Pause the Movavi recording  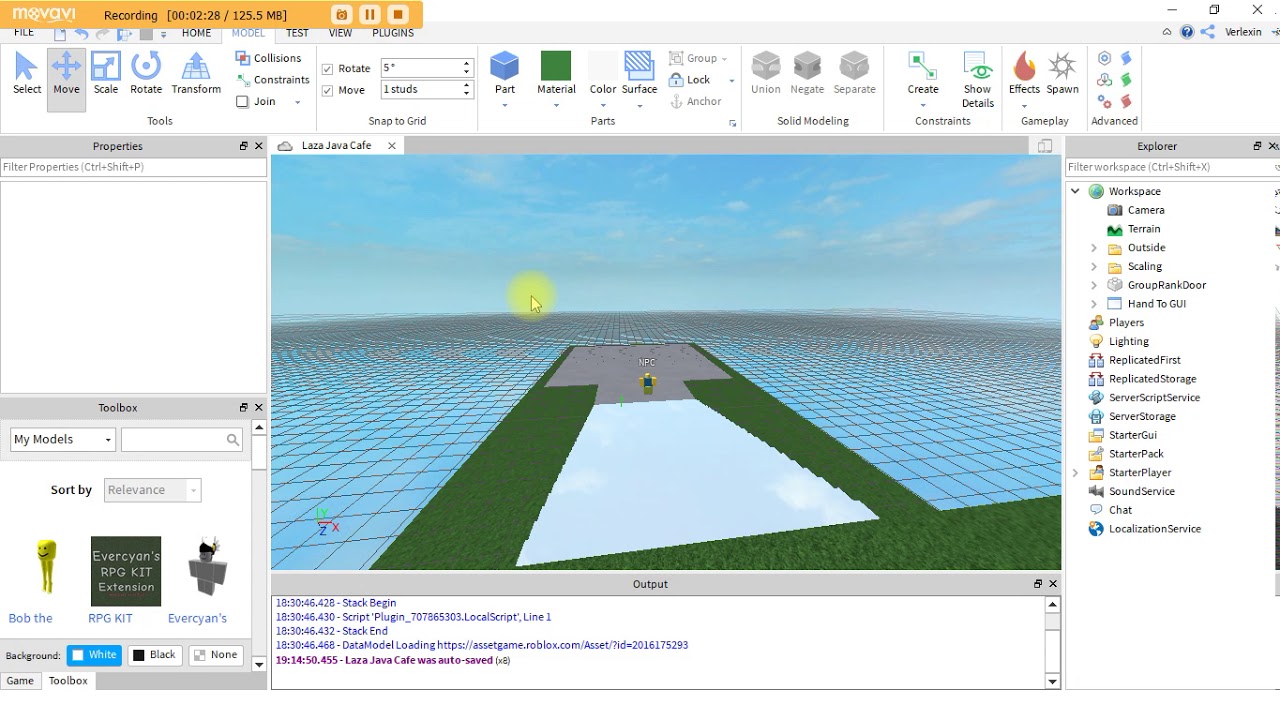pos(370,14)
